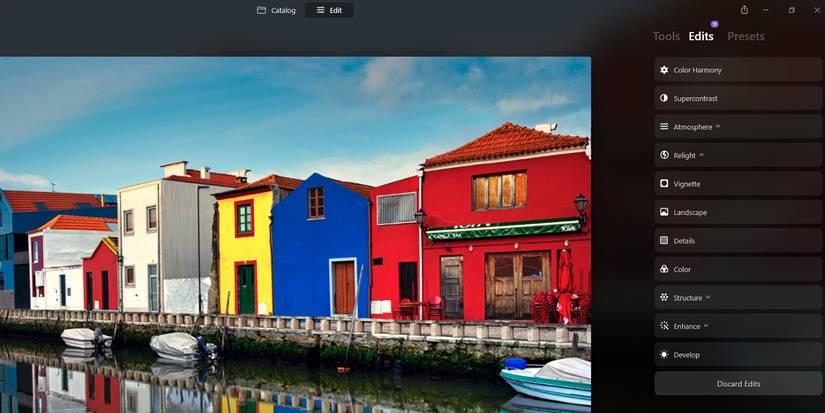Open the Presets panel tab
The width and height of the screenshot is (825, 413).
[746, 36]
